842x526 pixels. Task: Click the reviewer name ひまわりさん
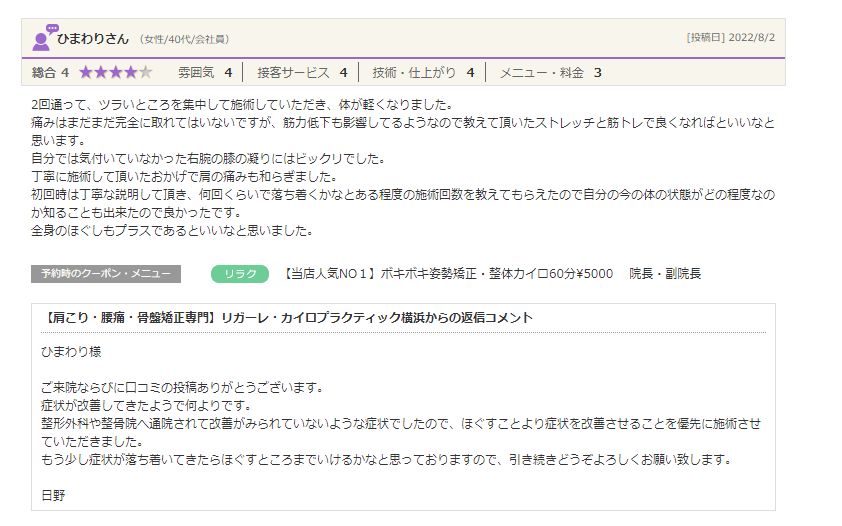point(93,39)
